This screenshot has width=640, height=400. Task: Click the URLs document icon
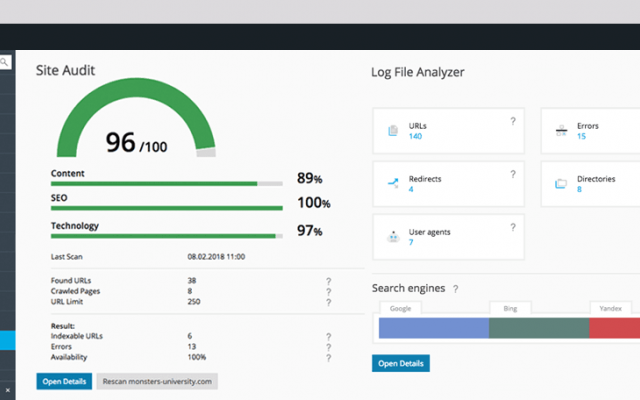click(393, 131)
